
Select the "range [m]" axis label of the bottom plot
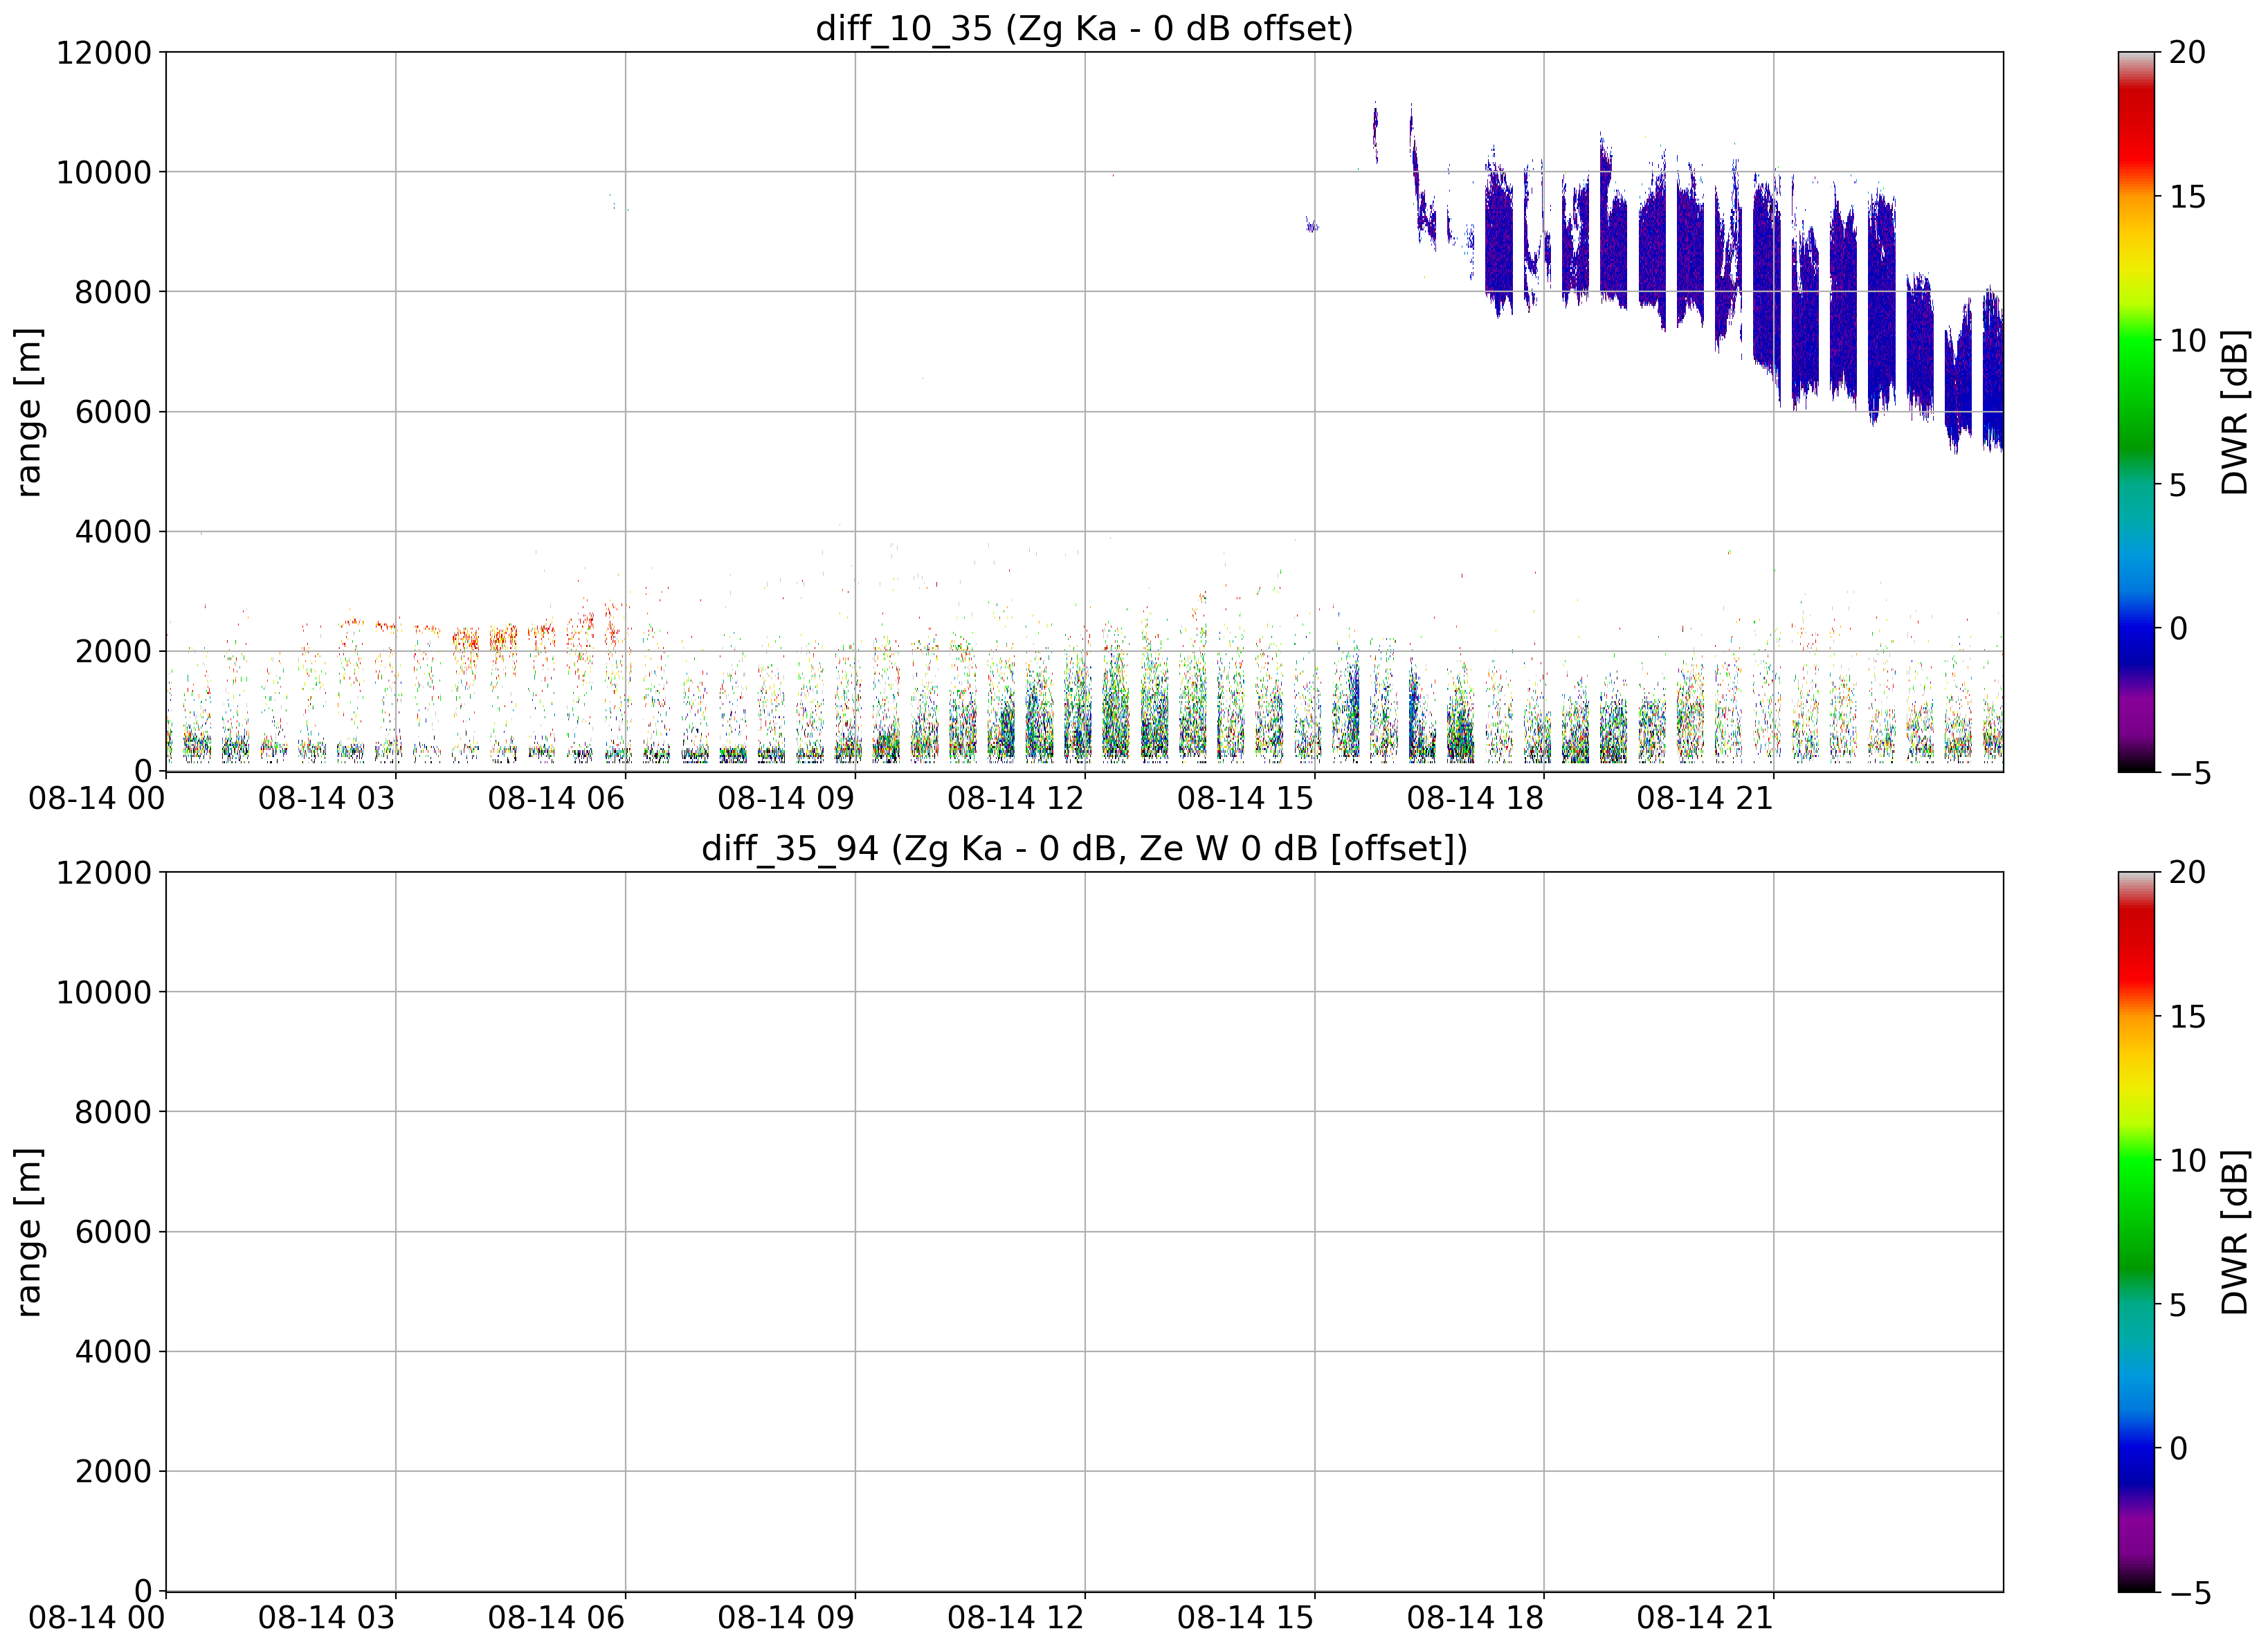[28, 1231]
